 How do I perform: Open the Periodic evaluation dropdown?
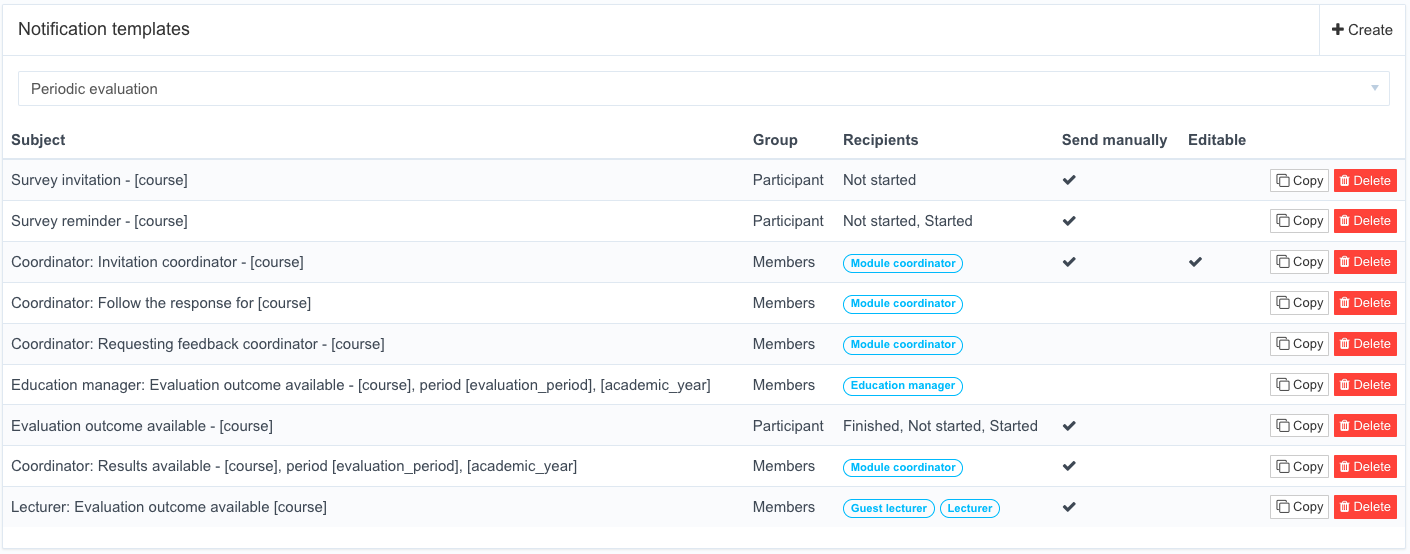tap(704, 89)
